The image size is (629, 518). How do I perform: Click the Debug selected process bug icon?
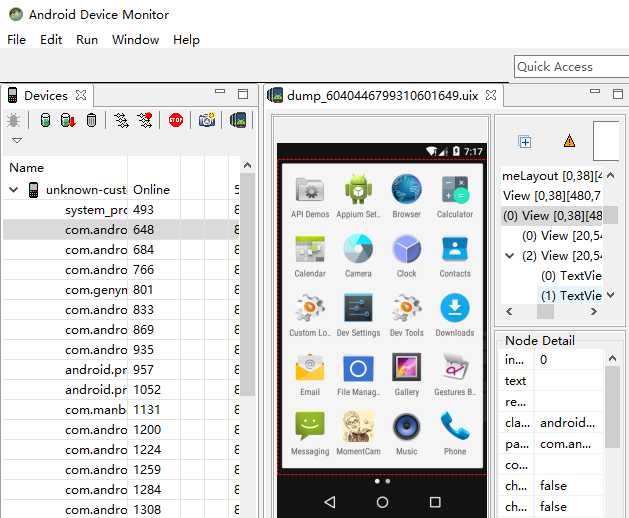pos(13,120)
